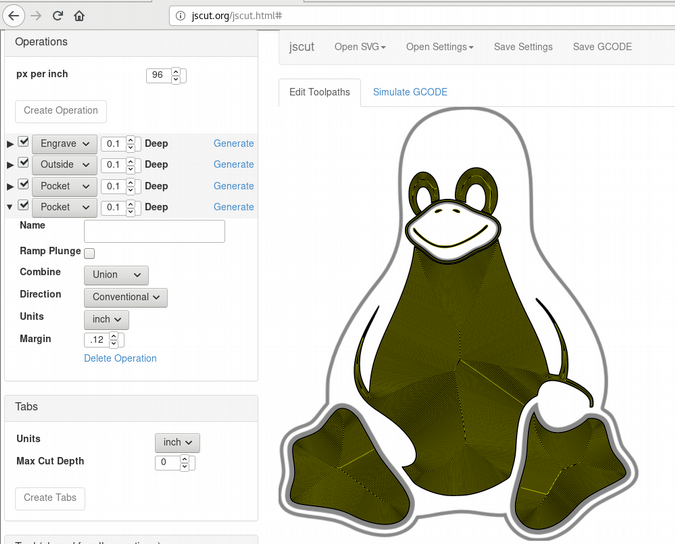Decrease px per inch with the down stepper
675x544 pixels.
click(x=176, y=80)
